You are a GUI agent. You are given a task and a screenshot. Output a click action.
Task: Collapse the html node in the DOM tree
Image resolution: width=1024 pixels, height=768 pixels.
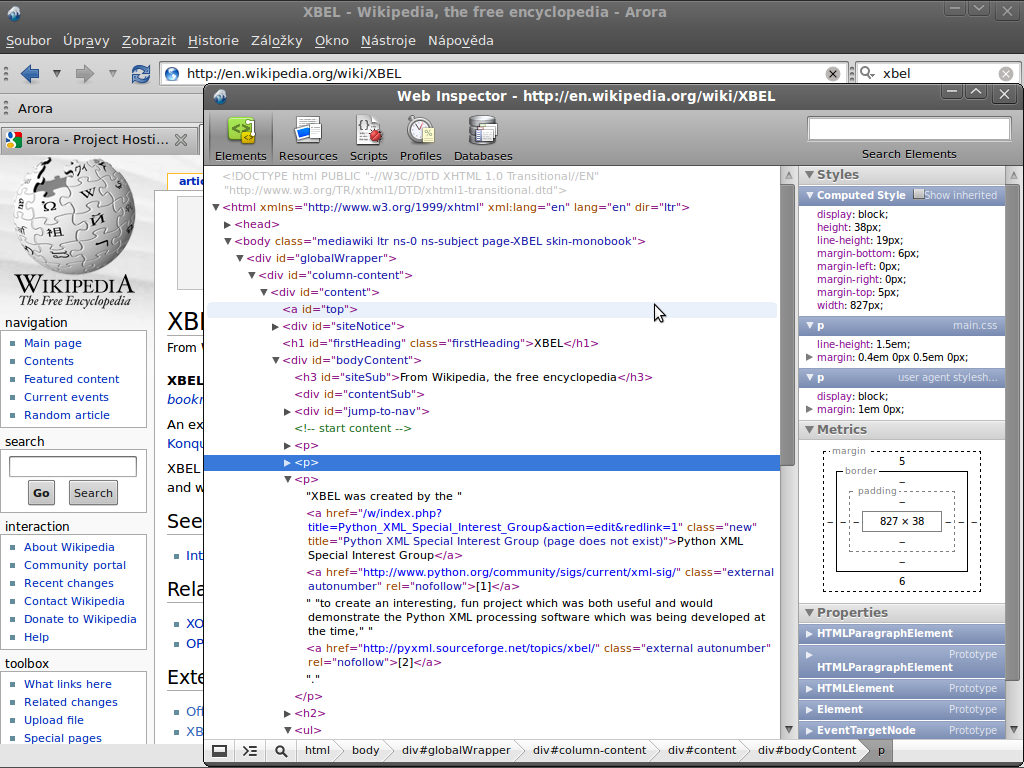tap(216, 208)
